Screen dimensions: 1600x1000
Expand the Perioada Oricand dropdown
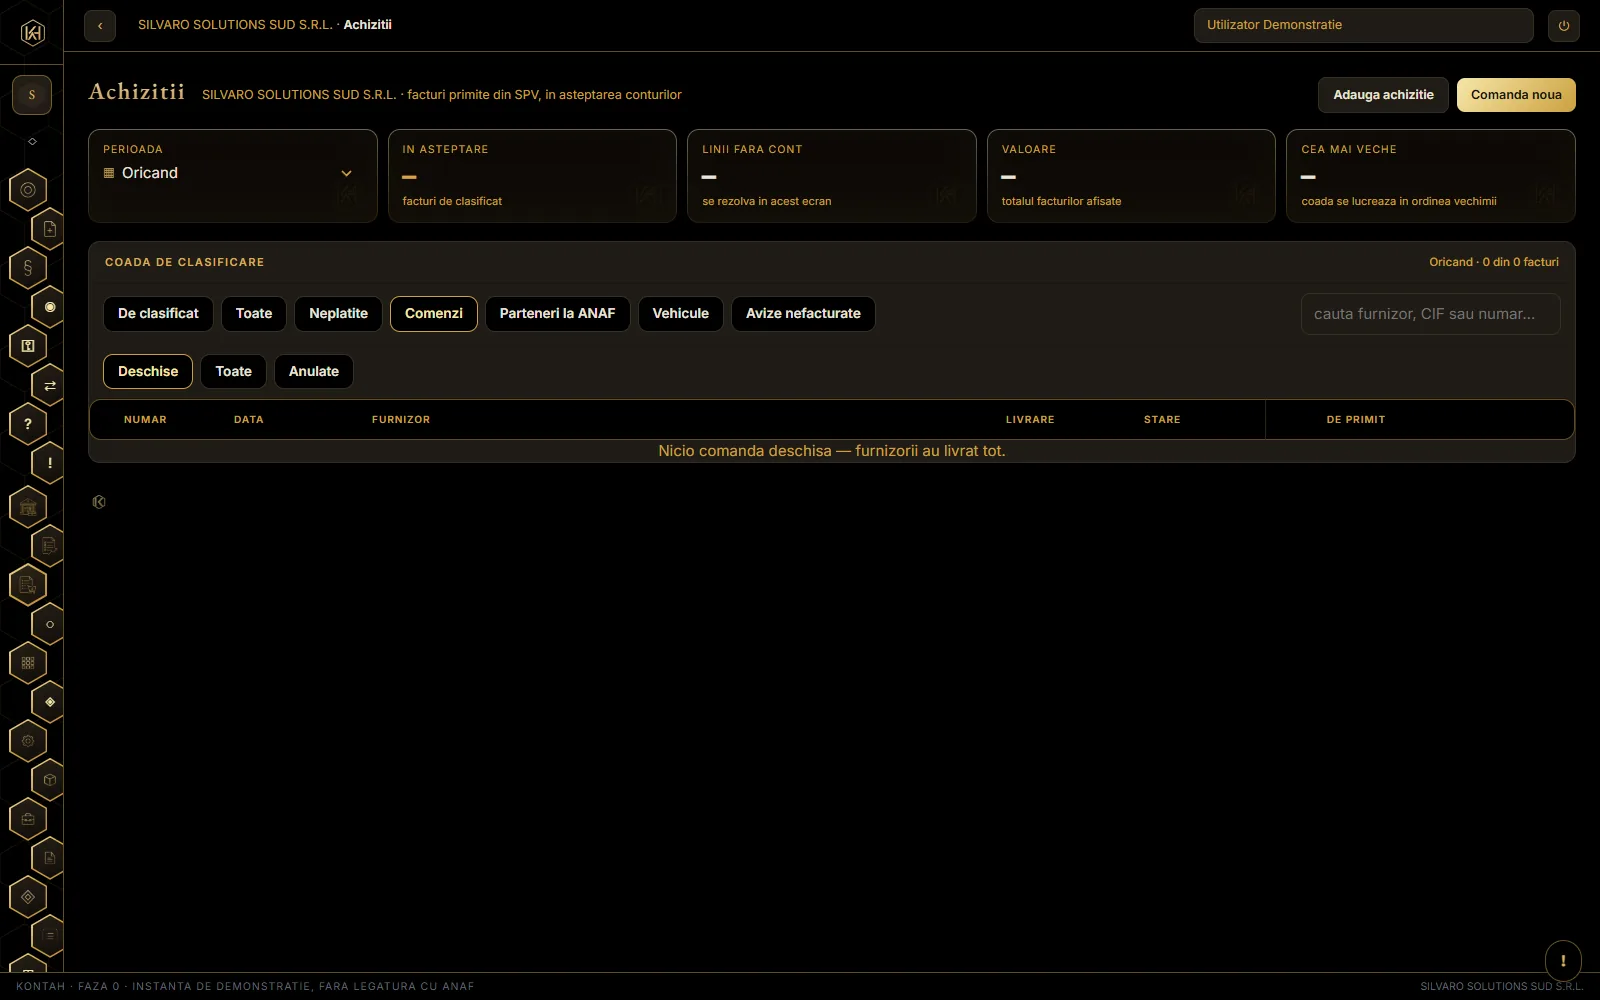(233, 174)
